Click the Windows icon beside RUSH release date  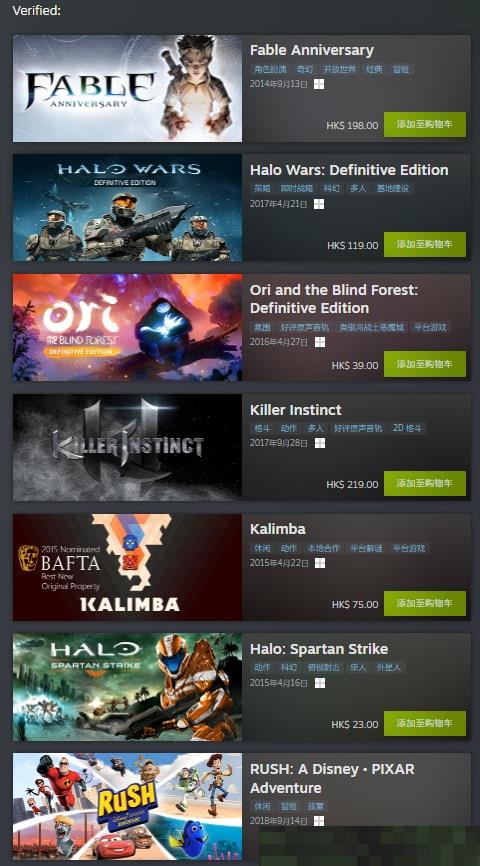319,821
